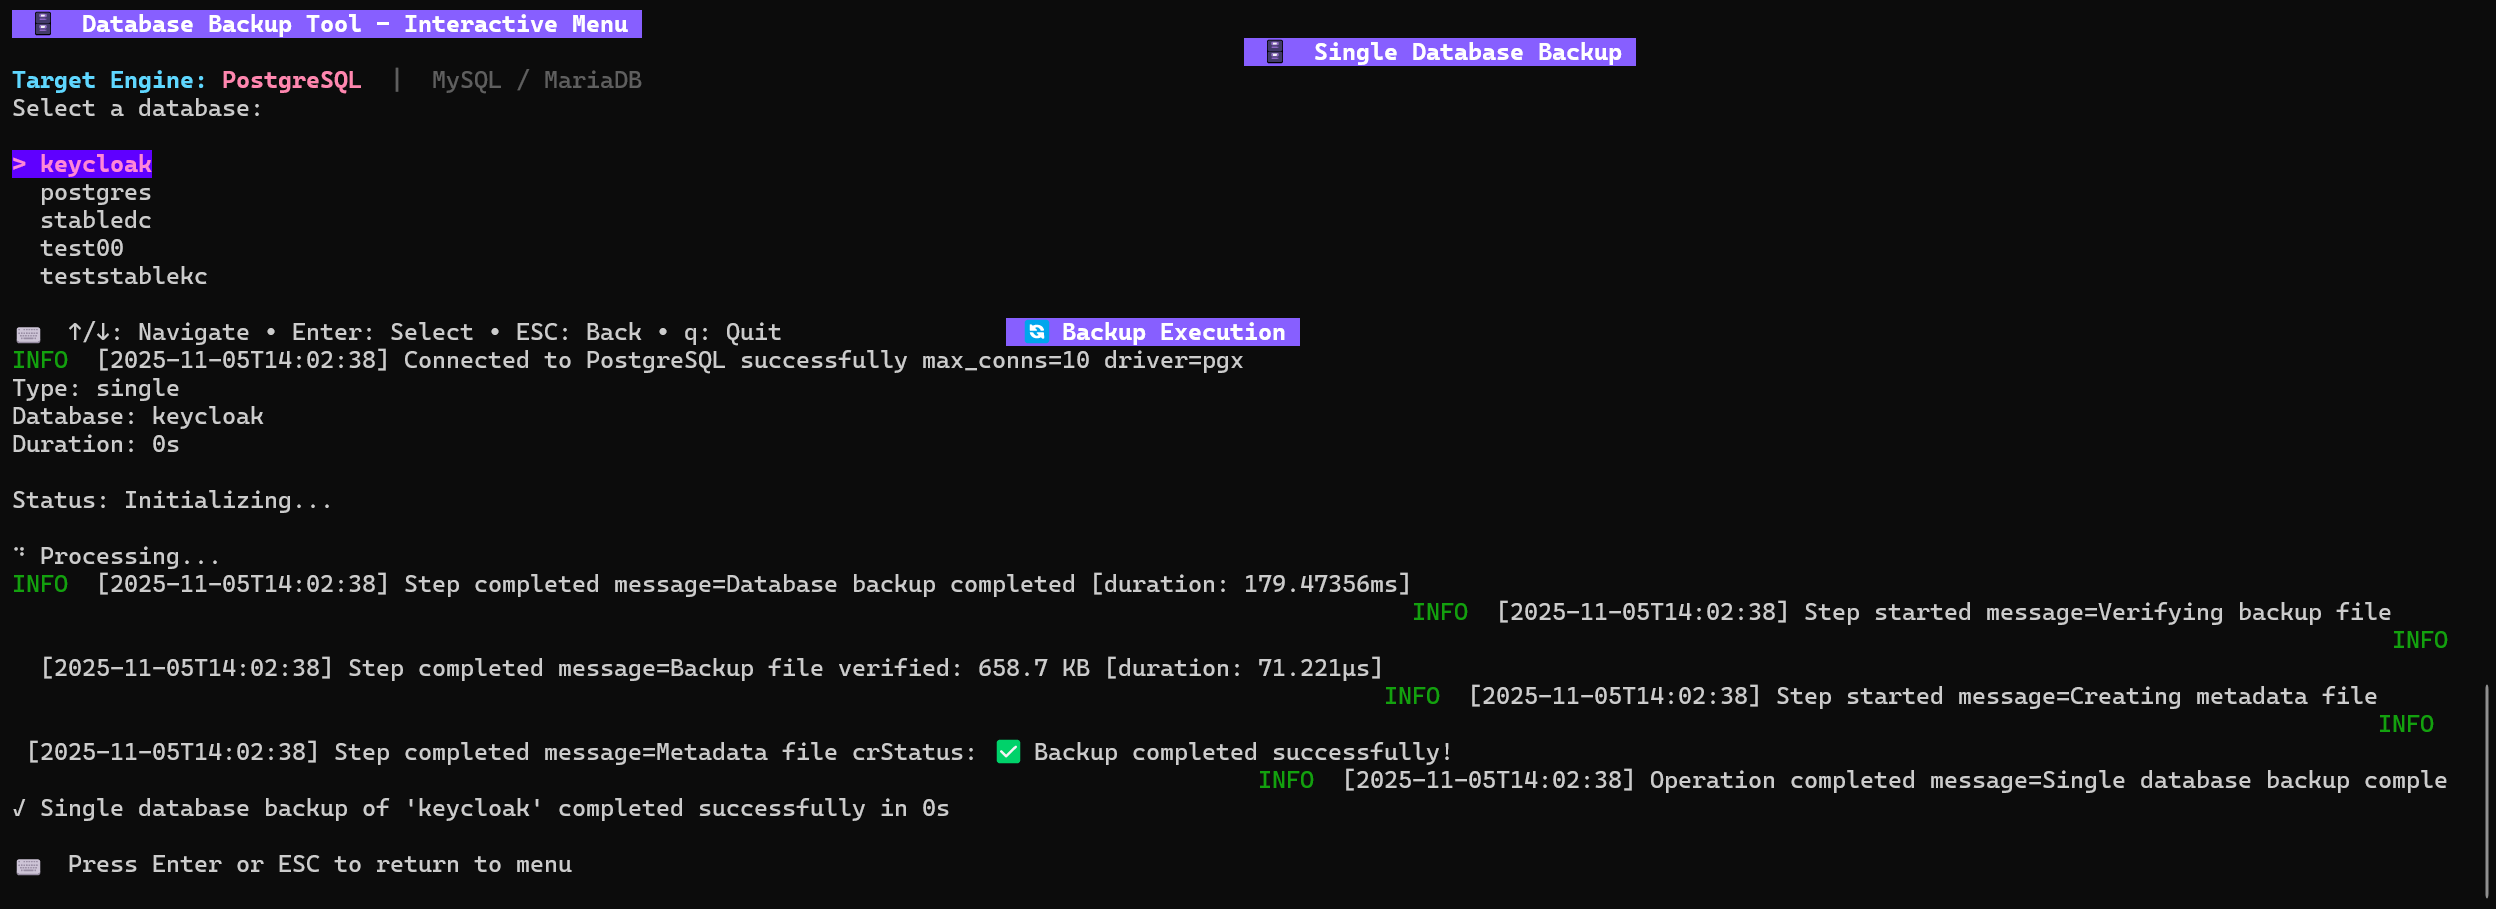Click the spinner icon next to Processing
The image size is (2496, 909).
coord(19,552)
